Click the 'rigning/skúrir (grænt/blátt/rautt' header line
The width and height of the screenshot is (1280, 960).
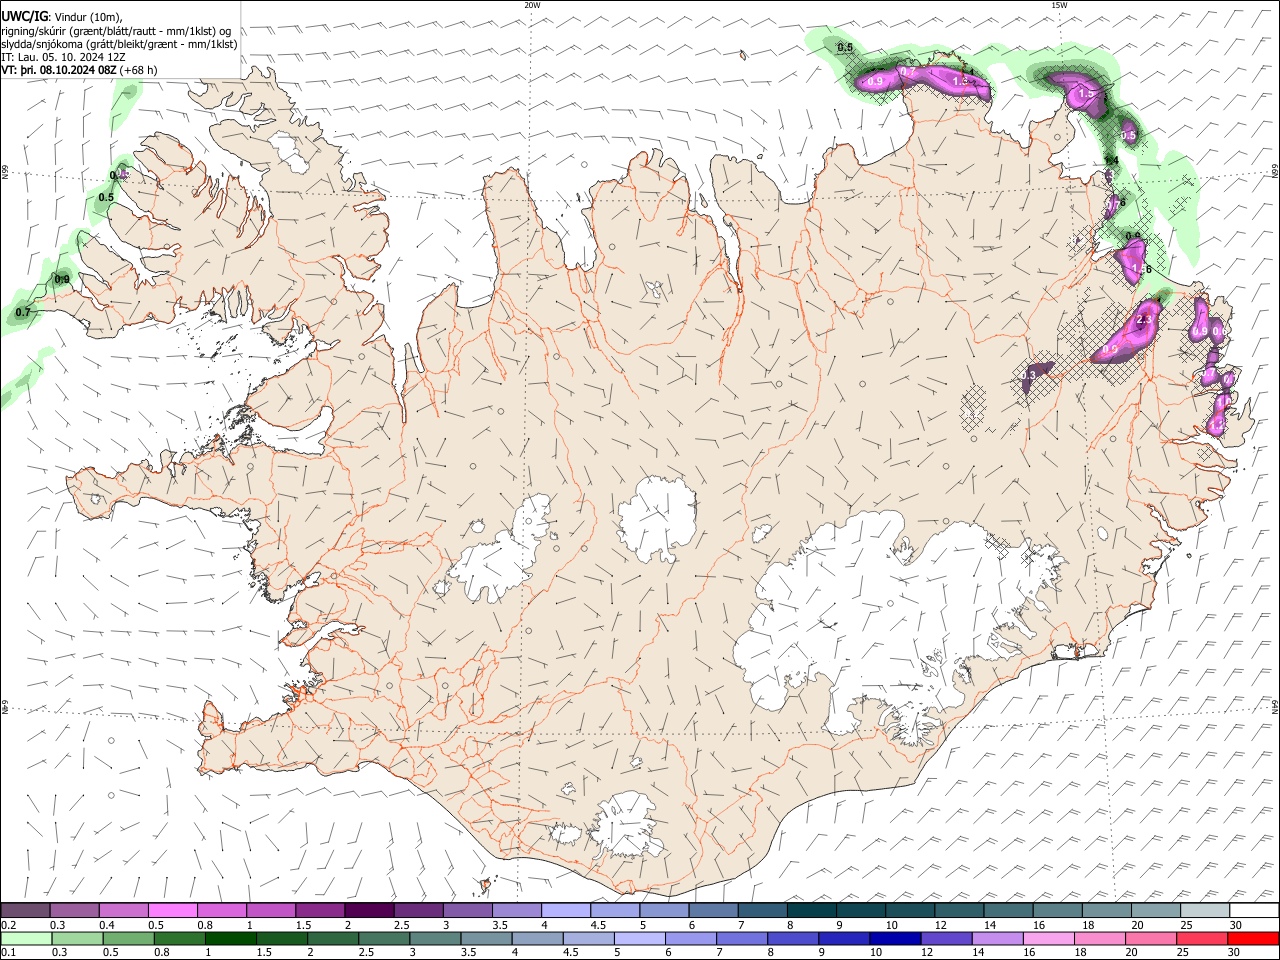tap(116, 31)
